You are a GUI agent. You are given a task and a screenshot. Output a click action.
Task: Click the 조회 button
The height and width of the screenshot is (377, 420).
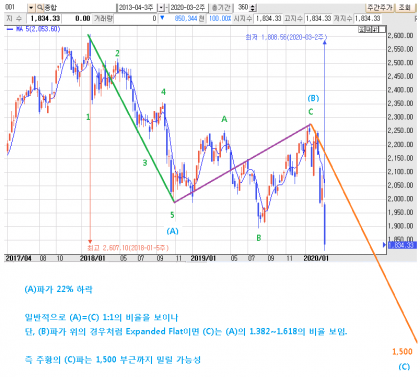[405, 7]
